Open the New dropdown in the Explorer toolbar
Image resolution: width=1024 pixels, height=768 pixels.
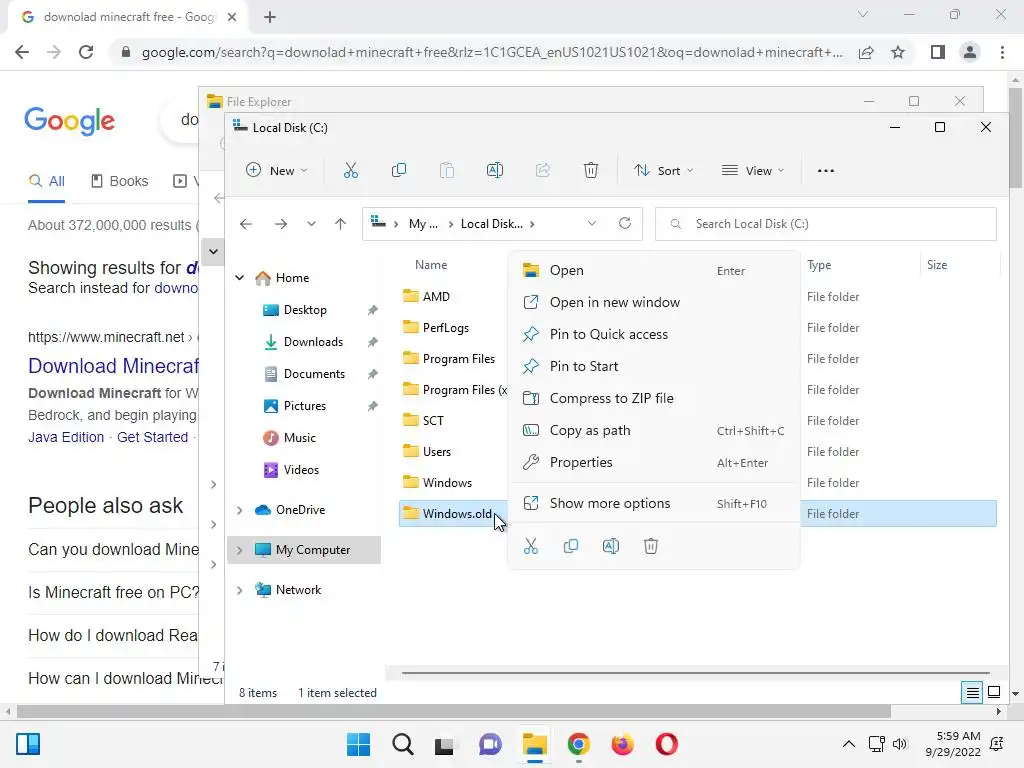click(x=276, y=170)
